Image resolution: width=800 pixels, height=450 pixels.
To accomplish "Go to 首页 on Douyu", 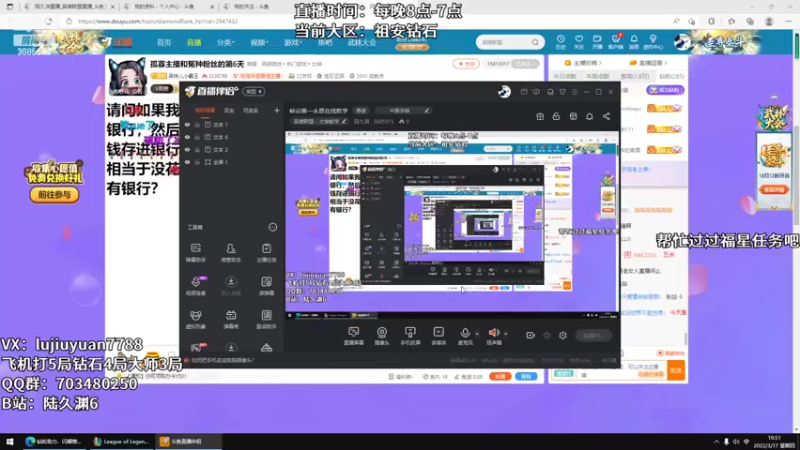I will (164, 42).
